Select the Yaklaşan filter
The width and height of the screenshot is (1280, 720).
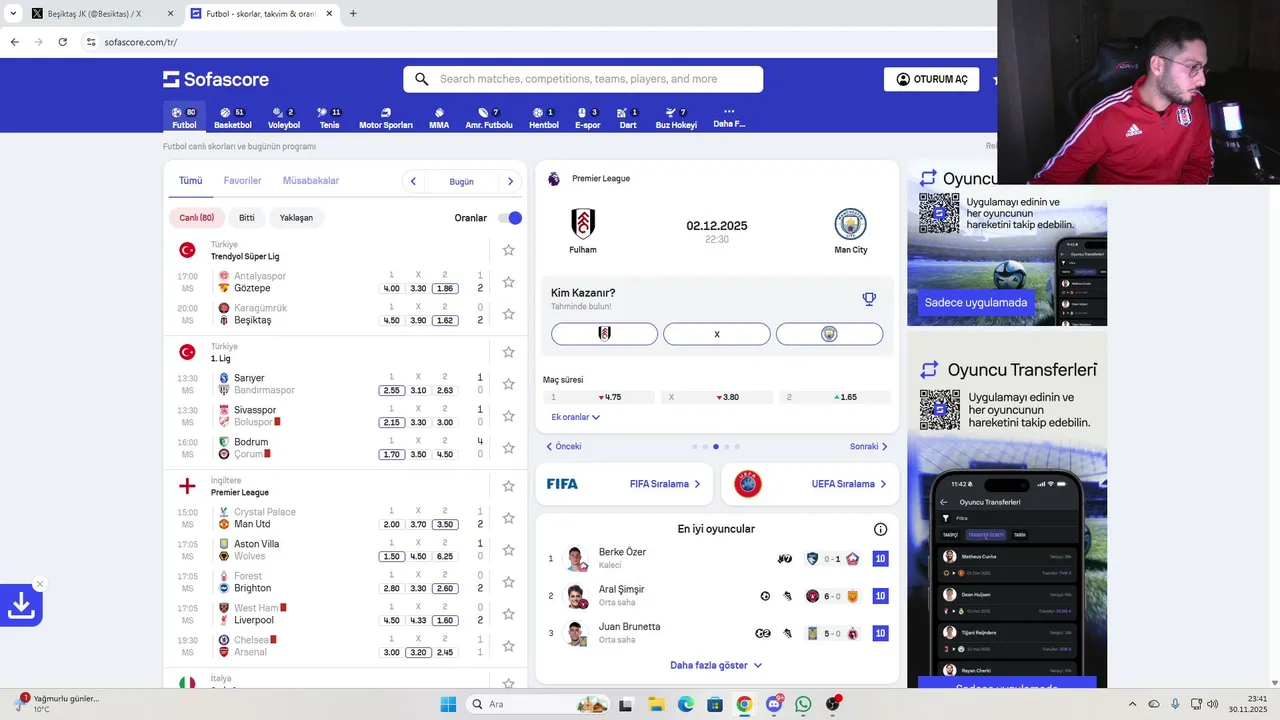pos(296,218)
